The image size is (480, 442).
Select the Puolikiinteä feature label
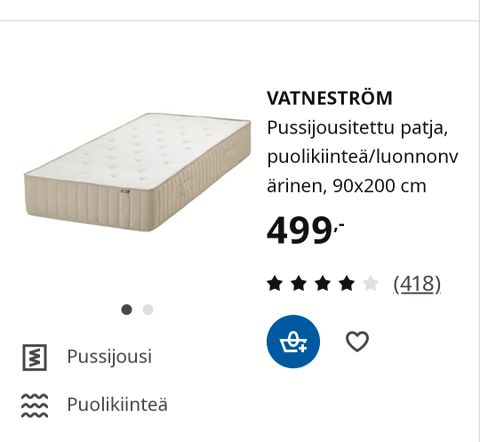tap(117, 405)
